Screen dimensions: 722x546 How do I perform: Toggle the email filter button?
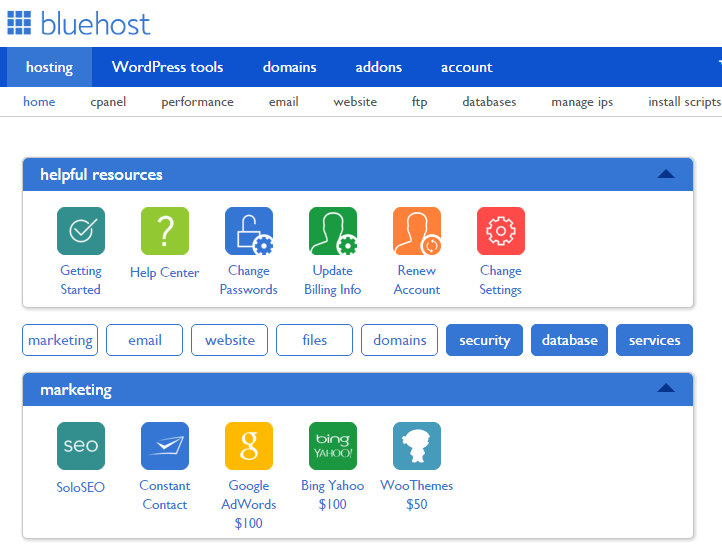tap(145, 340)
